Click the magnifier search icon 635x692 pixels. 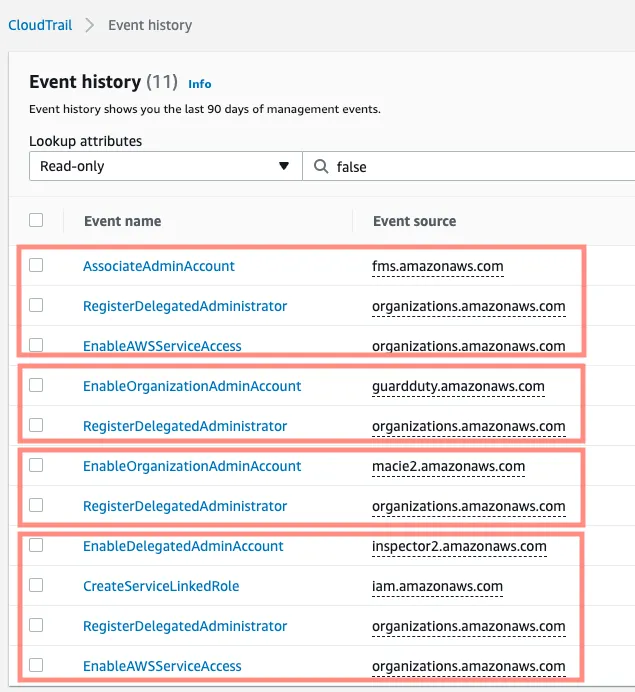(321, 166)
